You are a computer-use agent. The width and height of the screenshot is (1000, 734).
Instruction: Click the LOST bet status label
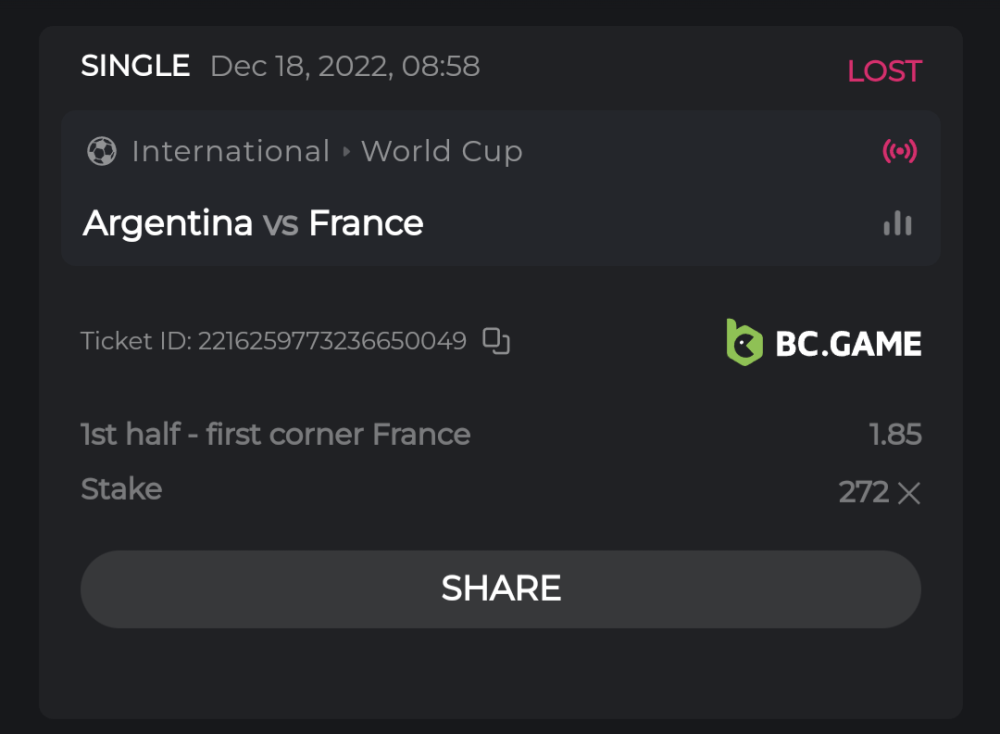pyautogui.click(x=884, y=71)
